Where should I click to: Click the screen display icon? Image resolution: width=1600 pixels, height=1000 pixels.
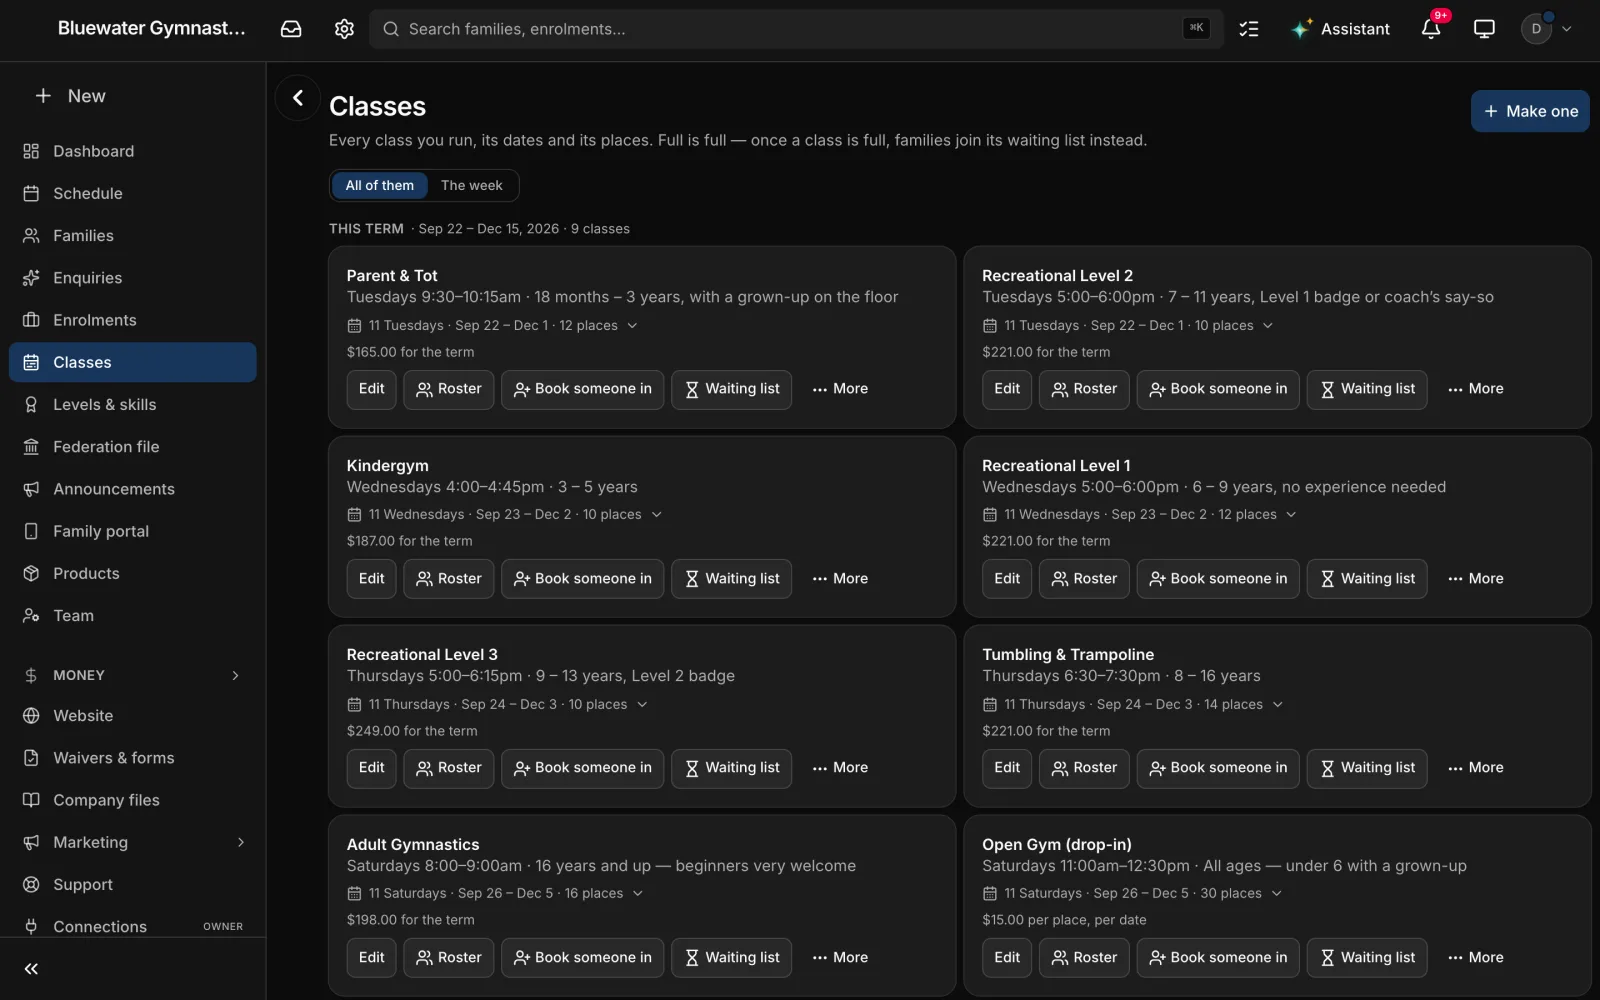click(1484, 29)
